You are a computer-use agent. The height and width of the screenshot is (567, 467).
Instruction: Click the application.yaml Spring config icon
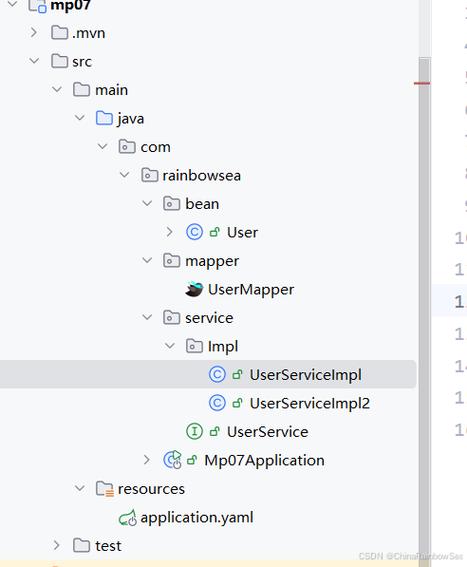[128, 517]
